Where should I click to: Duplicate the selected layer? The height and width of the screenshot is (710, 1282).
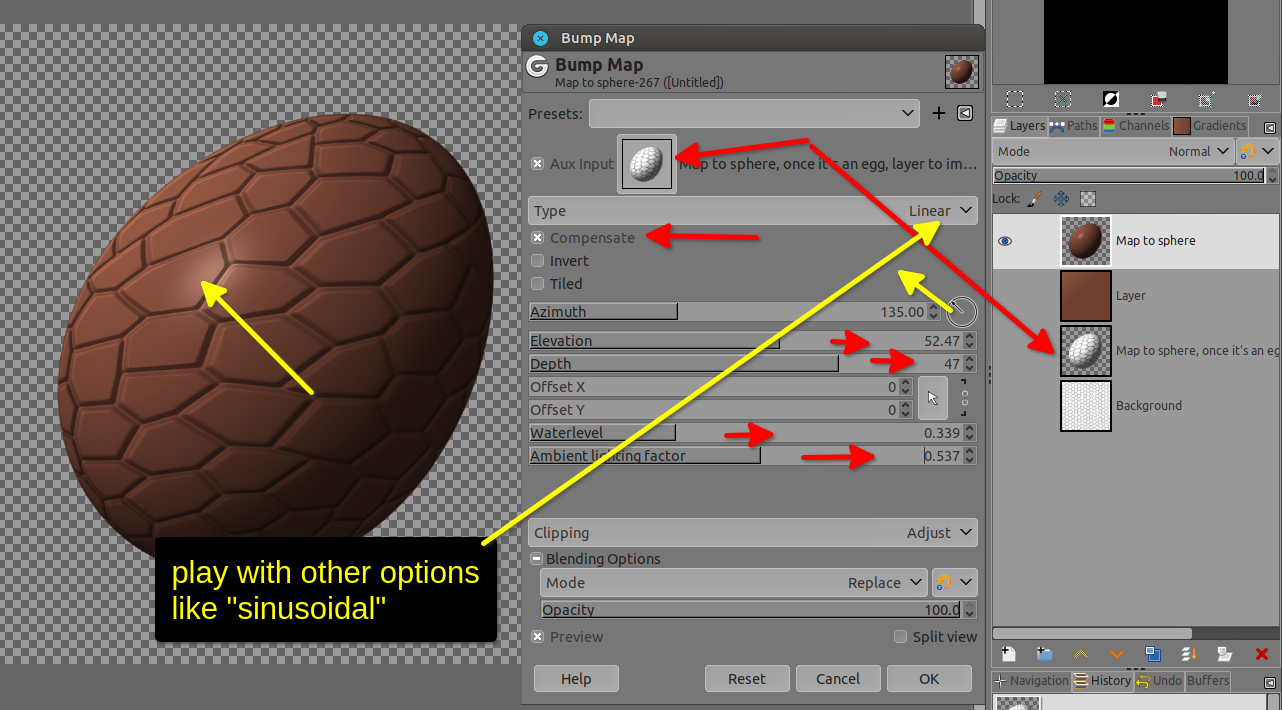pos(1153,654)
